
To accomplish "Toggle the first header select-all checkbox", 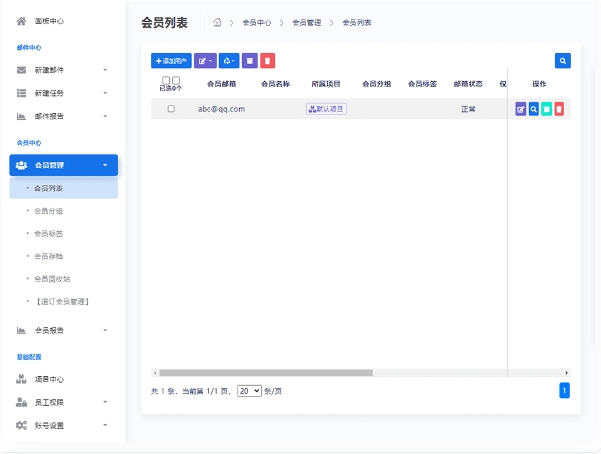I will pyautogui.click(x=166, y=80).
